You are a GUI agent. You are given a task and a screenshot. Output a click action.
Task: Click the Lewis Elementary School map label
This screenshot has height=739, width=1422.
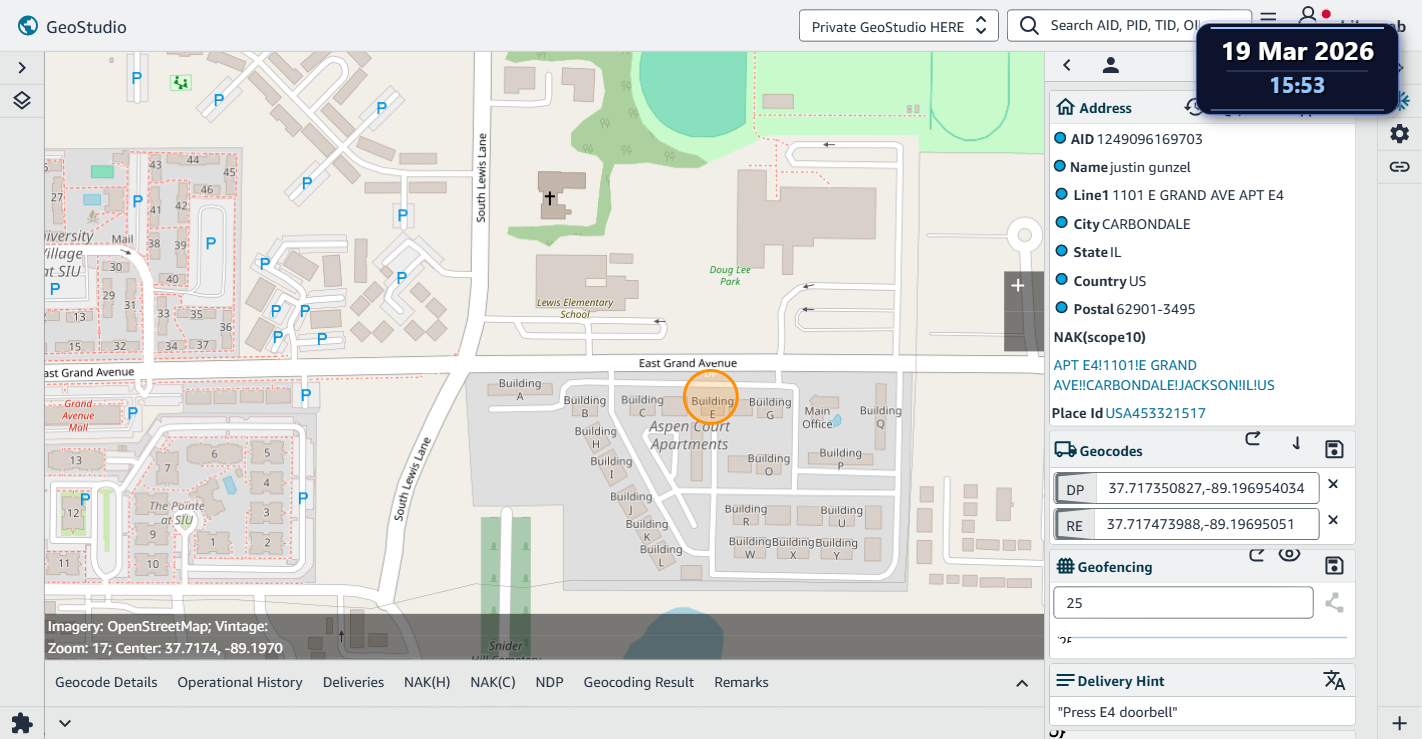point(575,307)
